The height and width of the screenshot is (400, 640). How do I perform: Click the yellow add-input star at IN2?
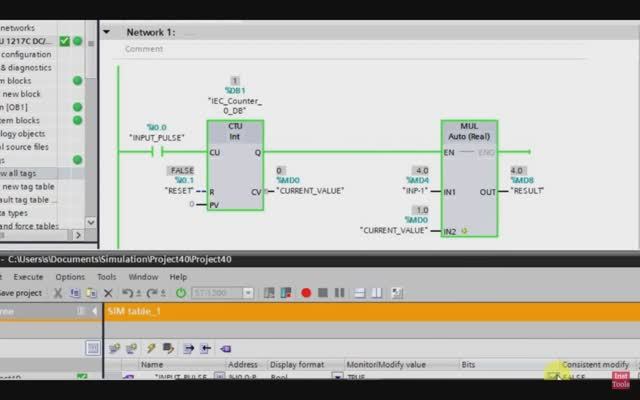464,231
